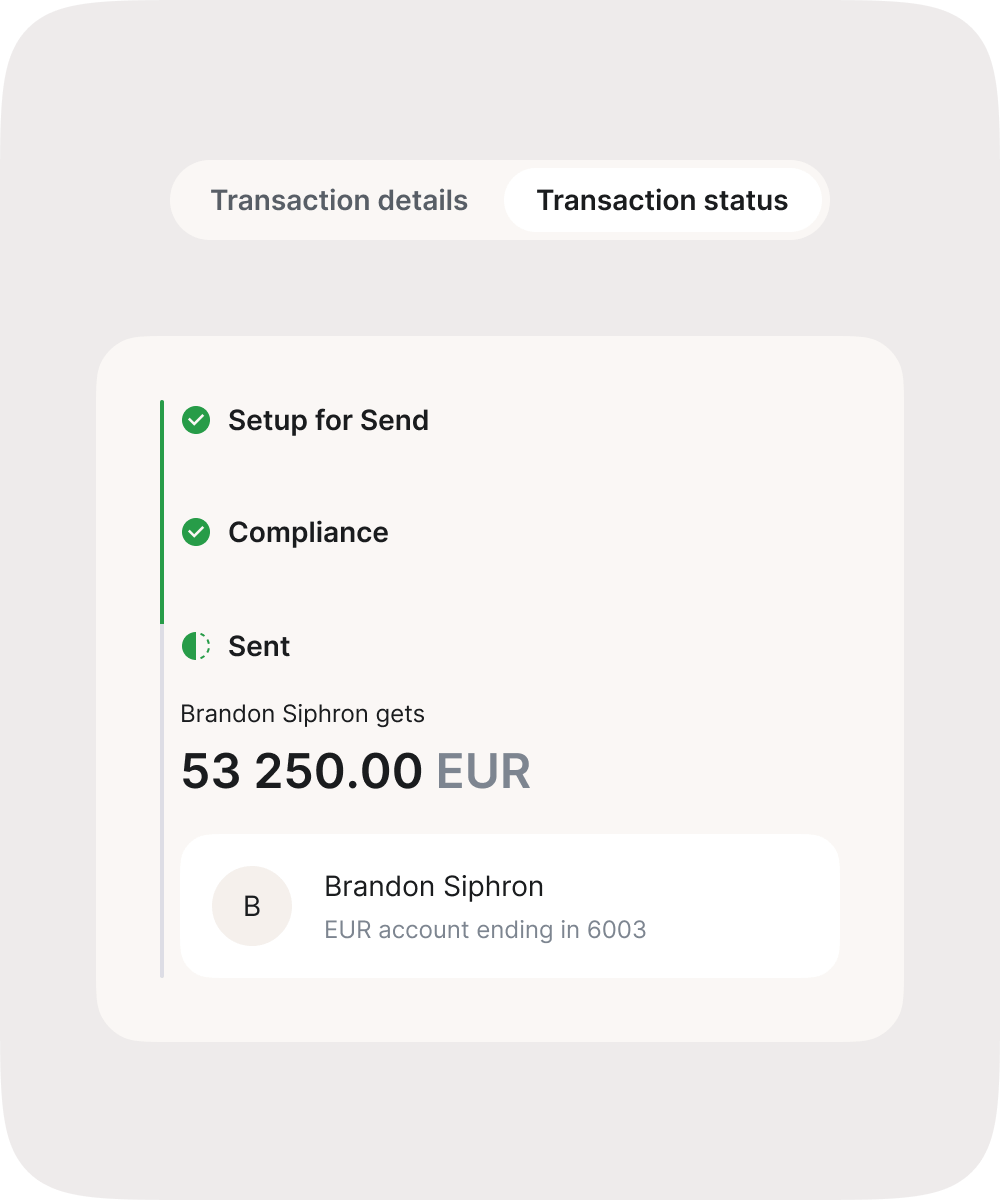
Task: Click the round B avatar icon
Action: coord(252,906)
